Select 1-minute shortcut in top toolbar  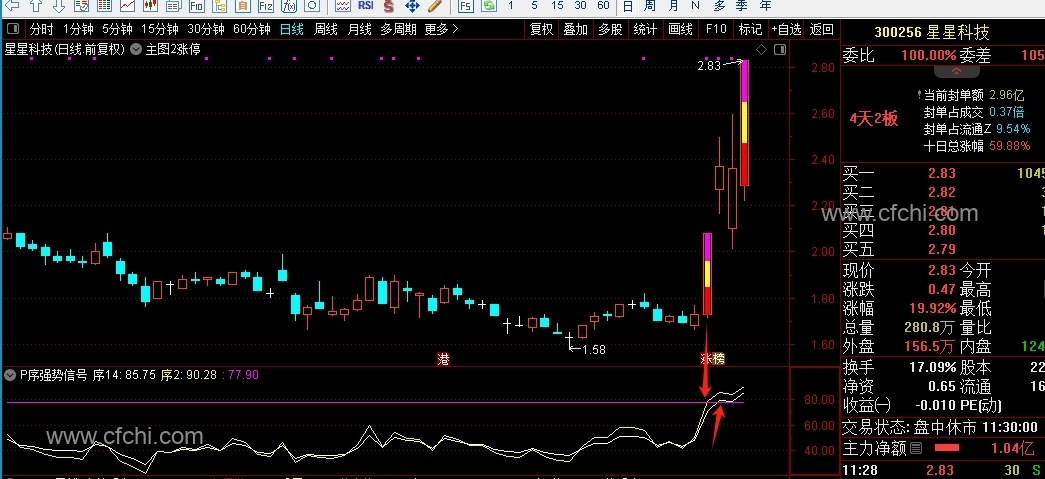(x=511, y=6)
